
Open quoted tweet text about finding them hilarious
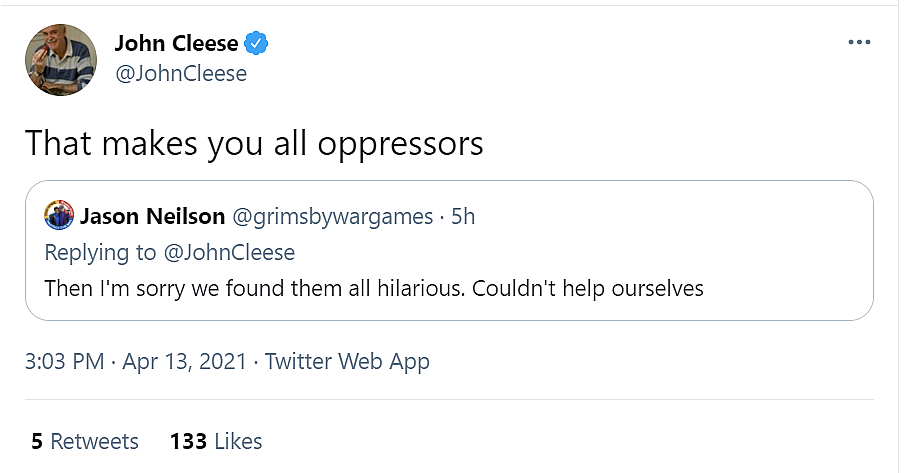point(374,288)
